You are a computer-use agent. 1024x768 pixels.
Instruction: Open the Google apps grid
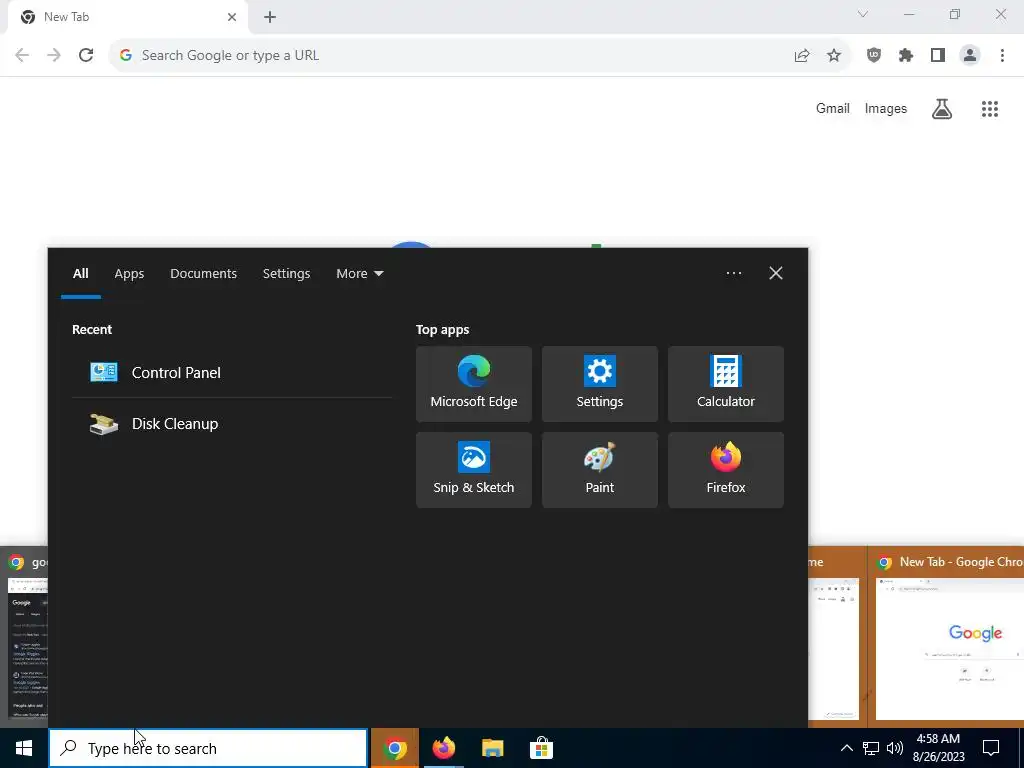(990, 108)
